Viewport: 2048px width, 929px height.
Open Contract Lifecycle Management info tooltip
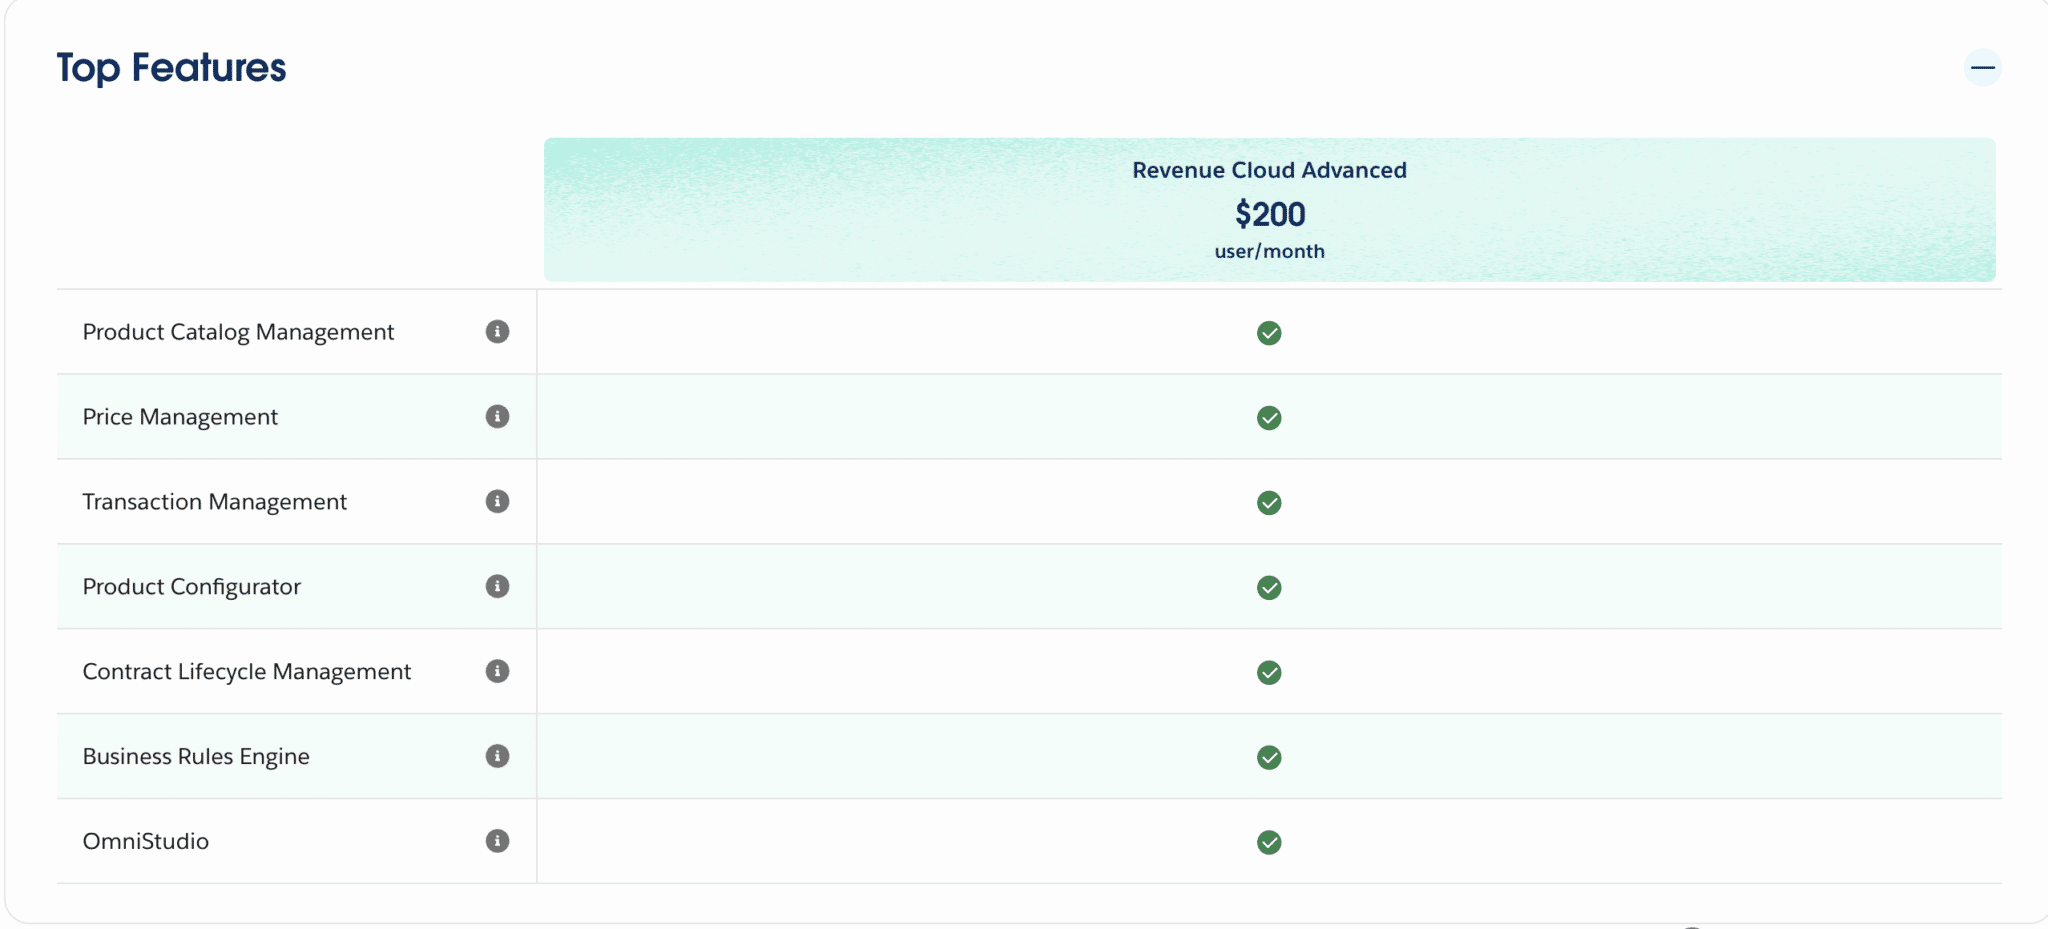[497, 672]
